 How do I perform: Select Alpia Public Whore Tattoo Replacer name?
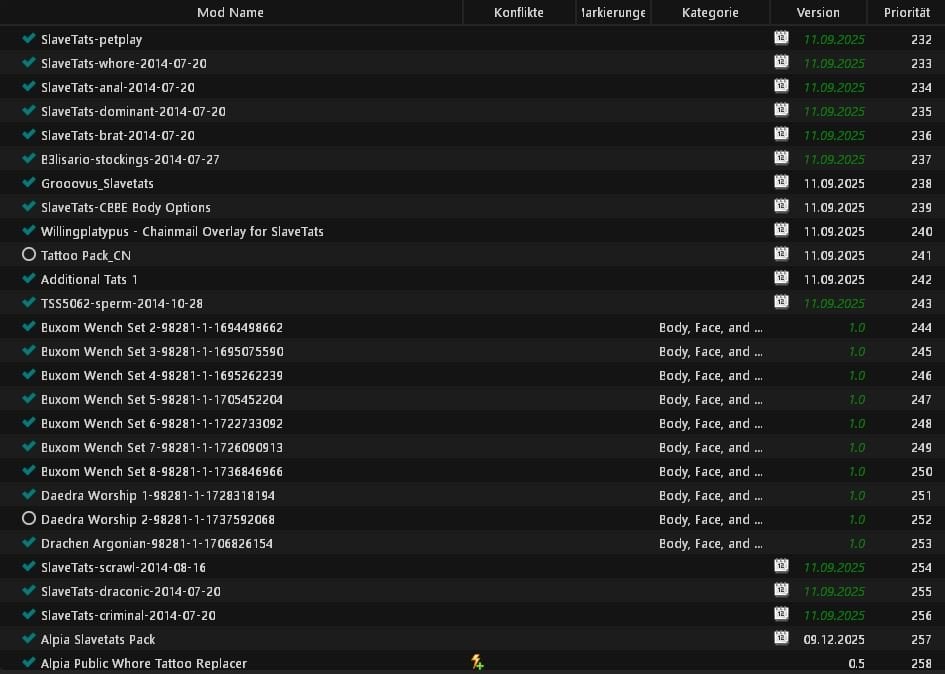pyautogui.click(x=144, y=663)
